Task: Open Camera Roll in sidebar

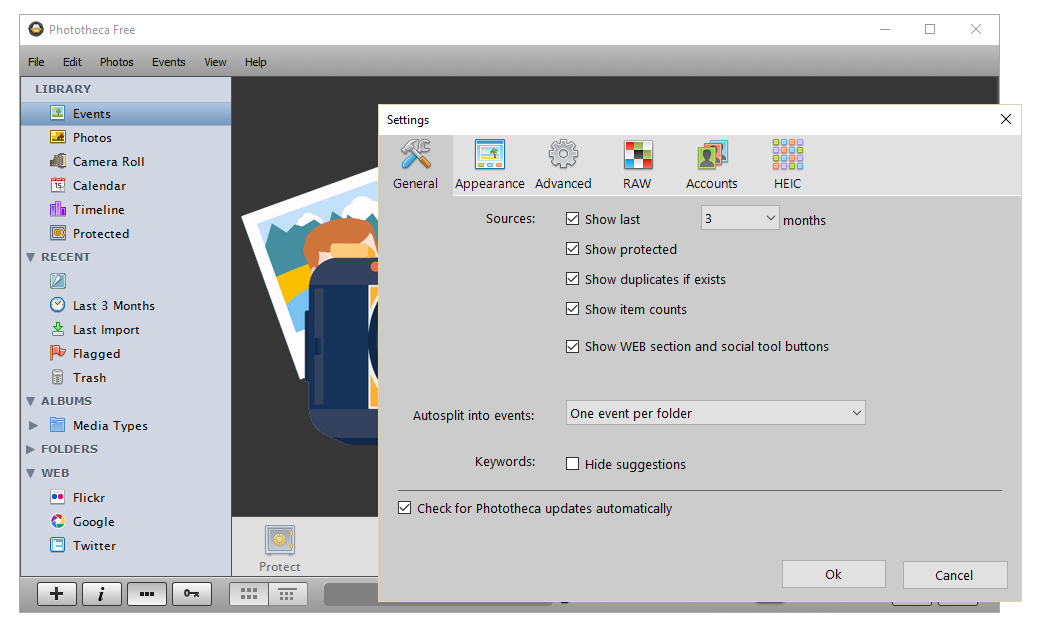Action: 58,161
